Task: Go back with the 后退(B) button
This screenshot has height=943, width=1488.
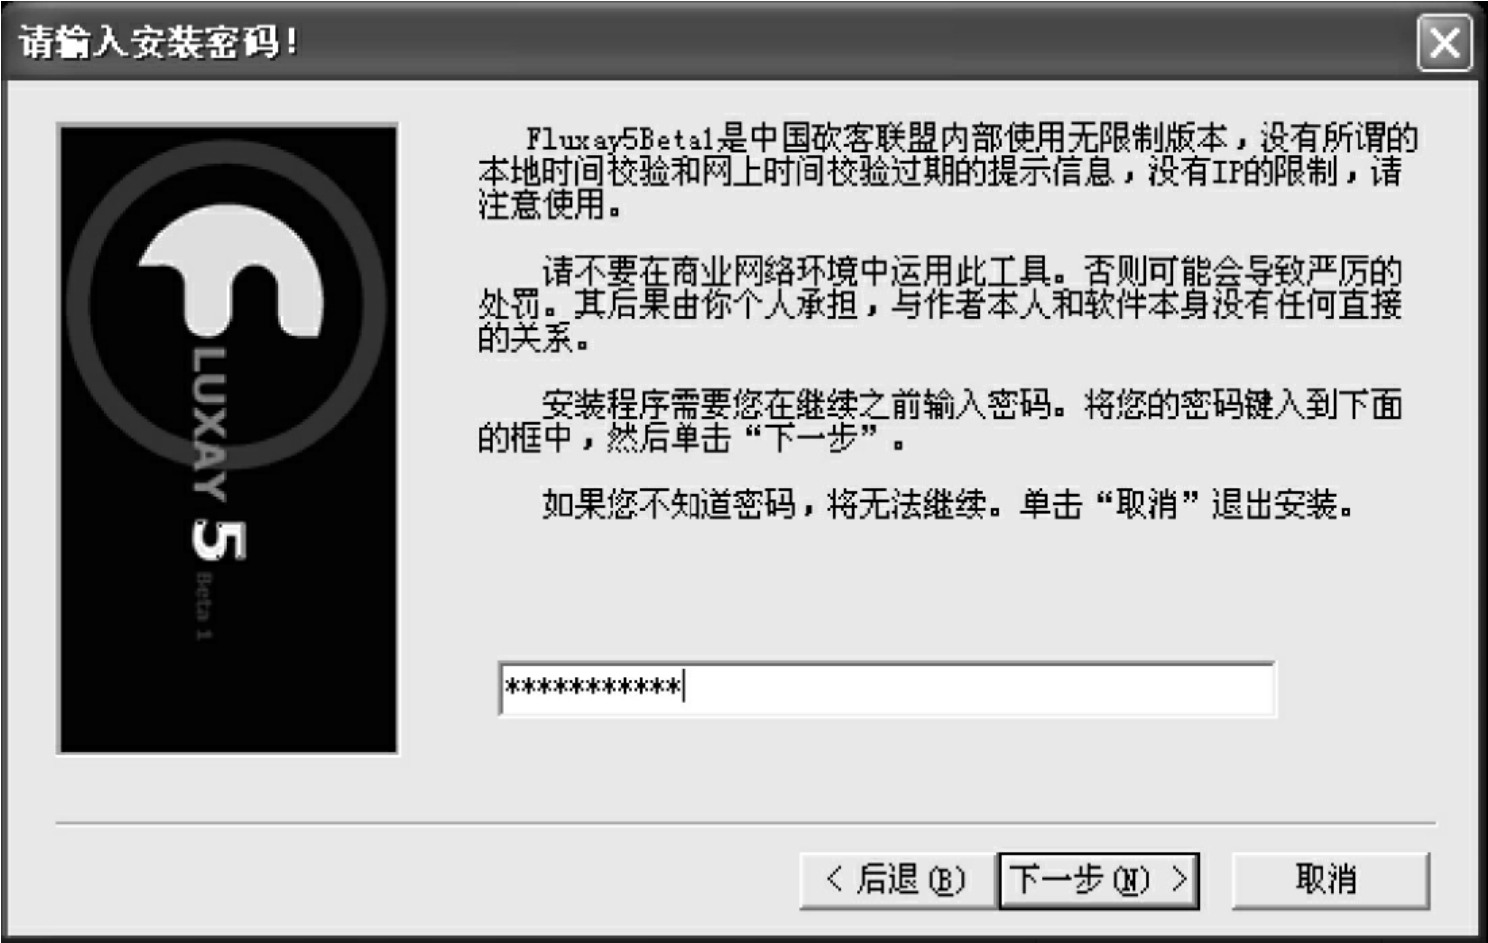Action: tap(897, 880)
